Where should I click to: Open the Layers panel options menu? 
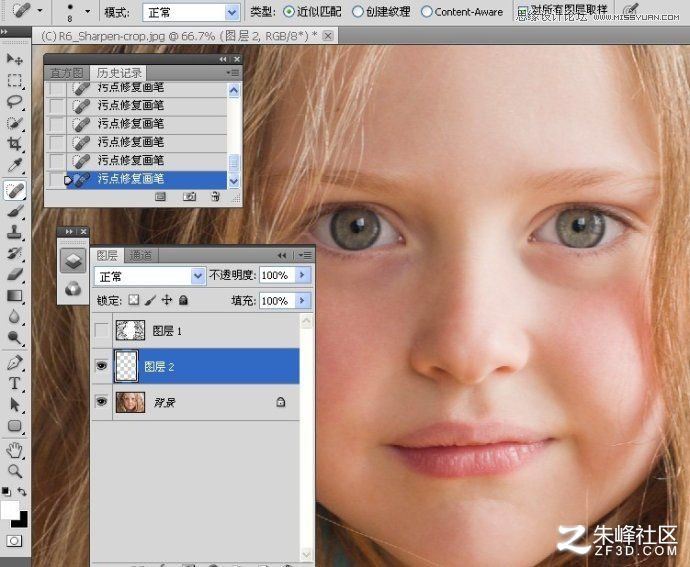[305, 255]
